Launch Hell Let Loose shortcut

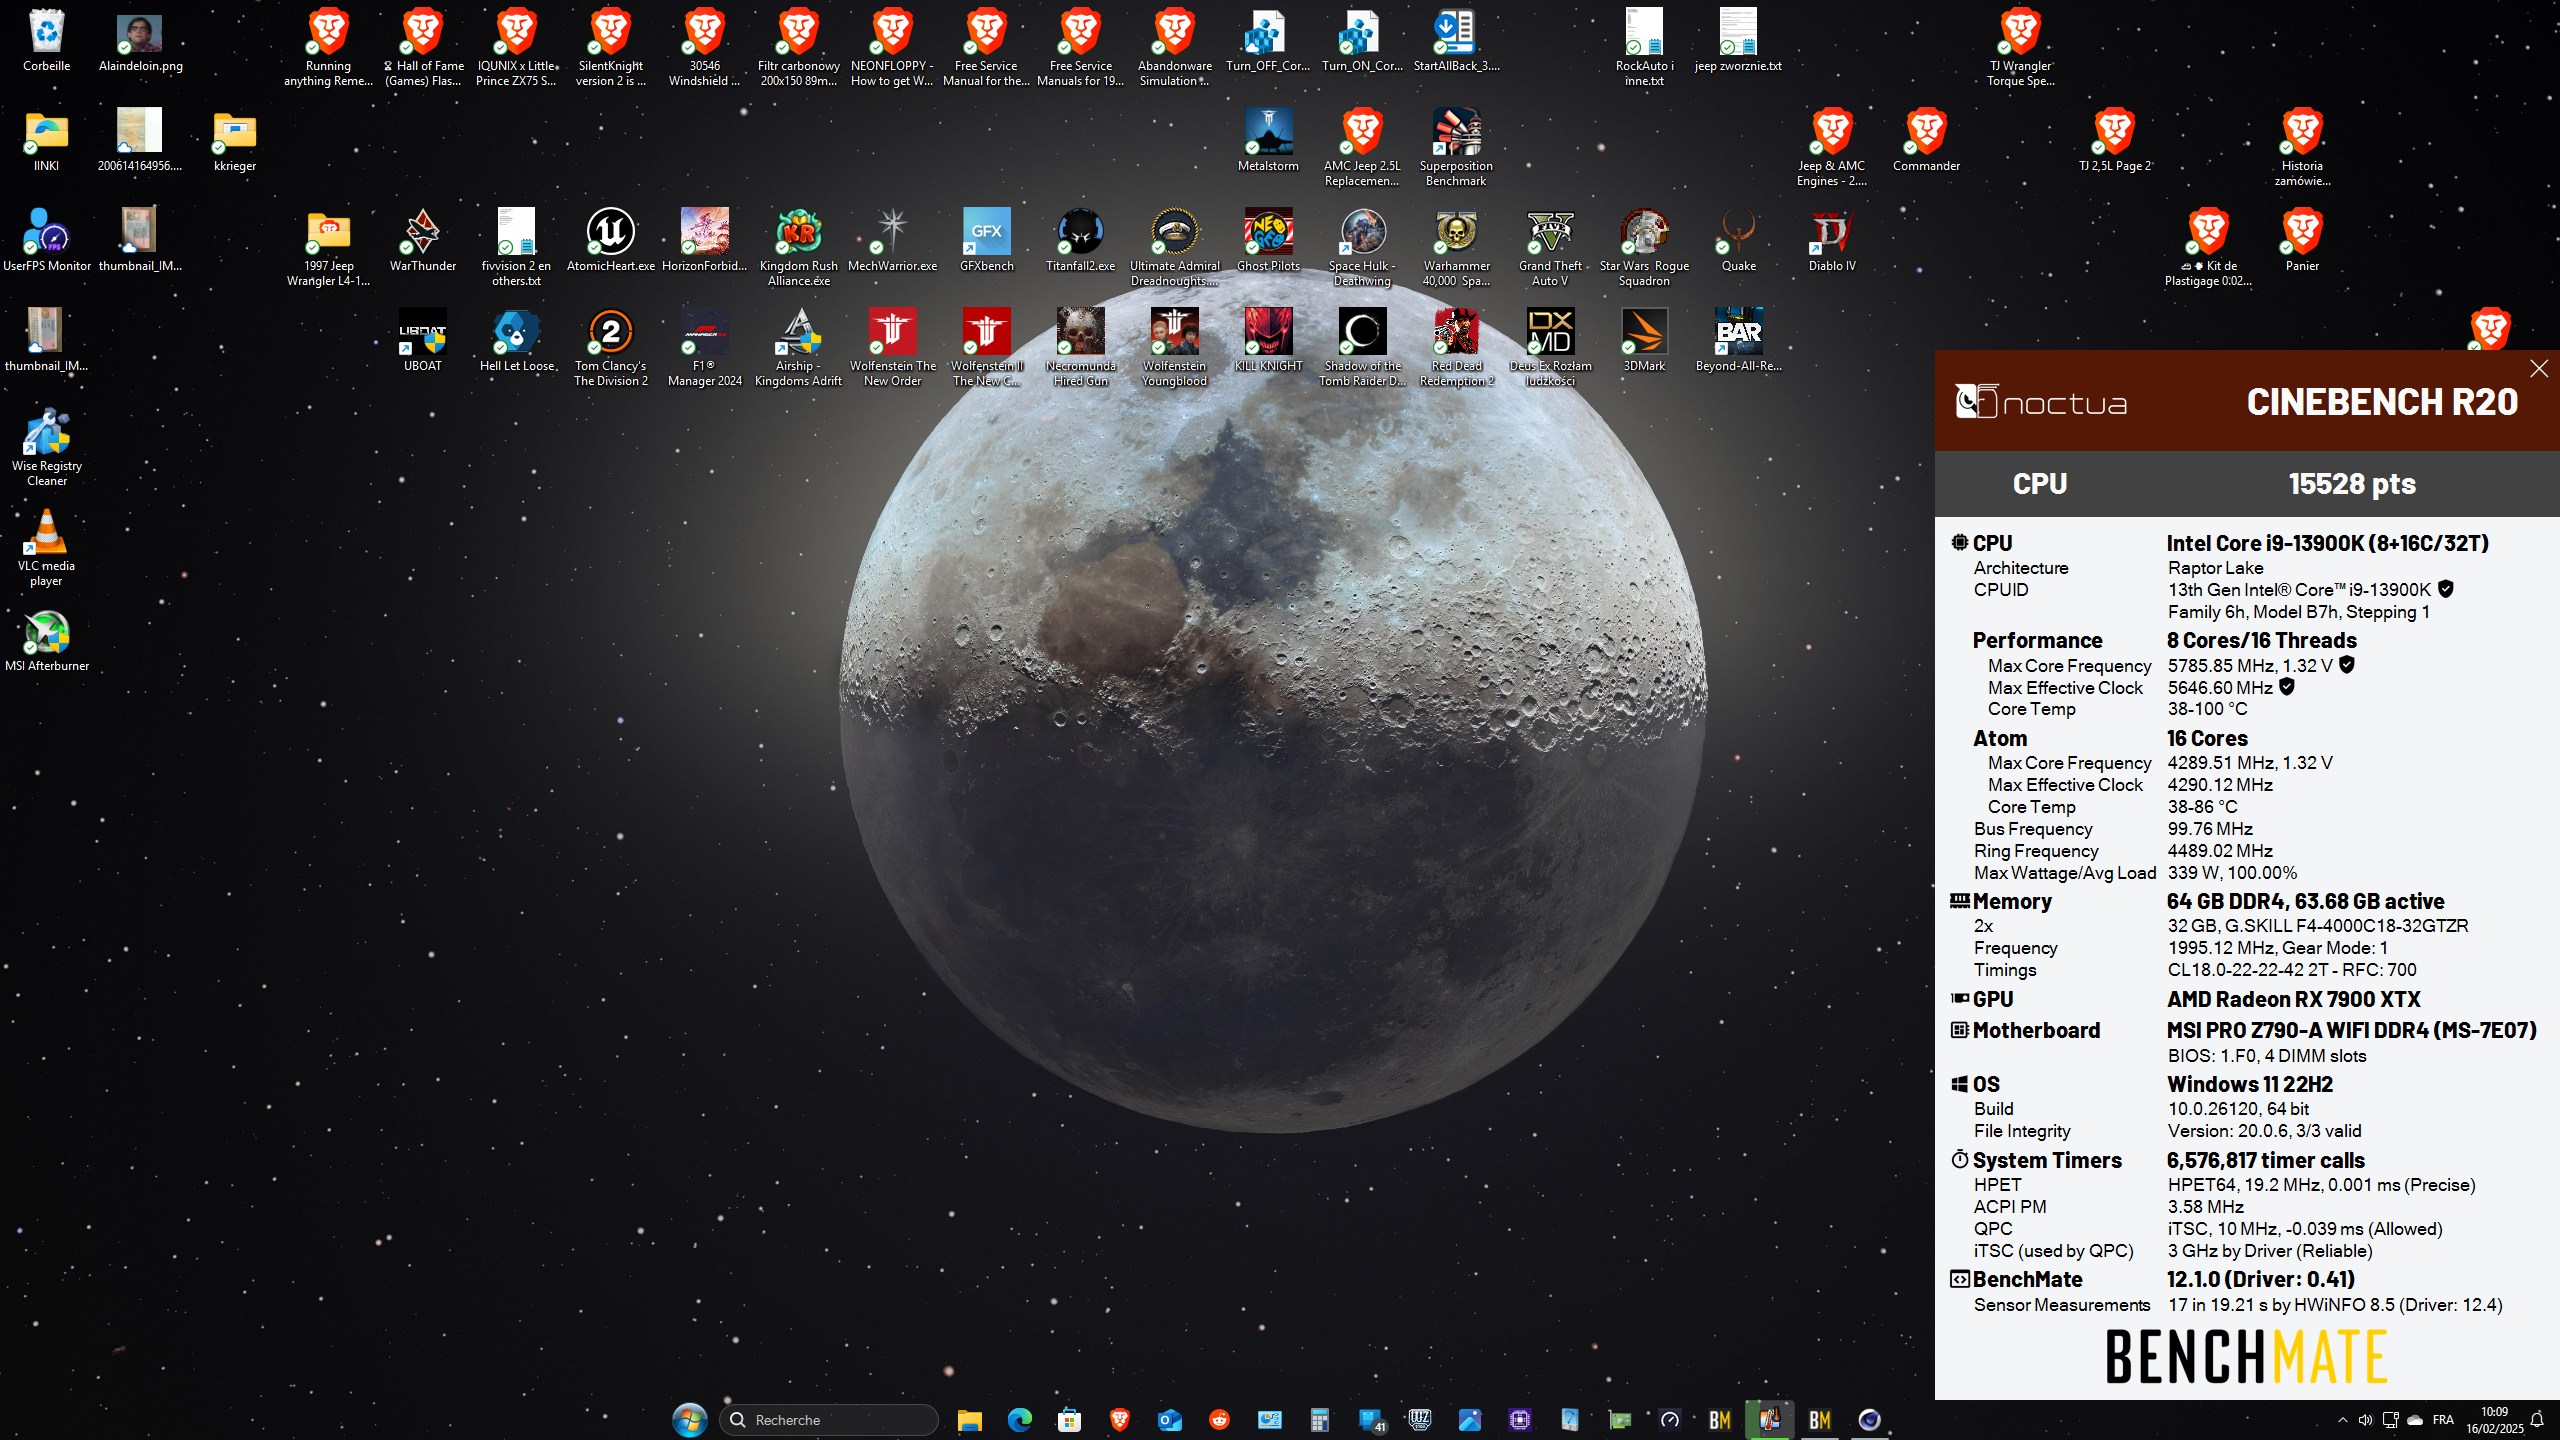(517, 342)
